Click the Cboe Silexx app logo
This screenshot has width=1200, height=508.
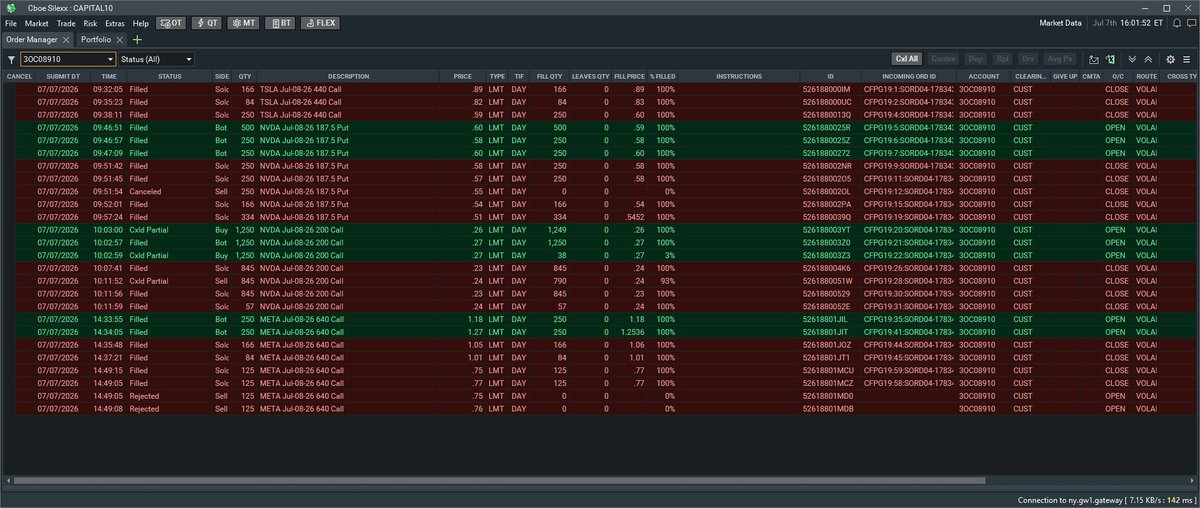pos(11,7)
